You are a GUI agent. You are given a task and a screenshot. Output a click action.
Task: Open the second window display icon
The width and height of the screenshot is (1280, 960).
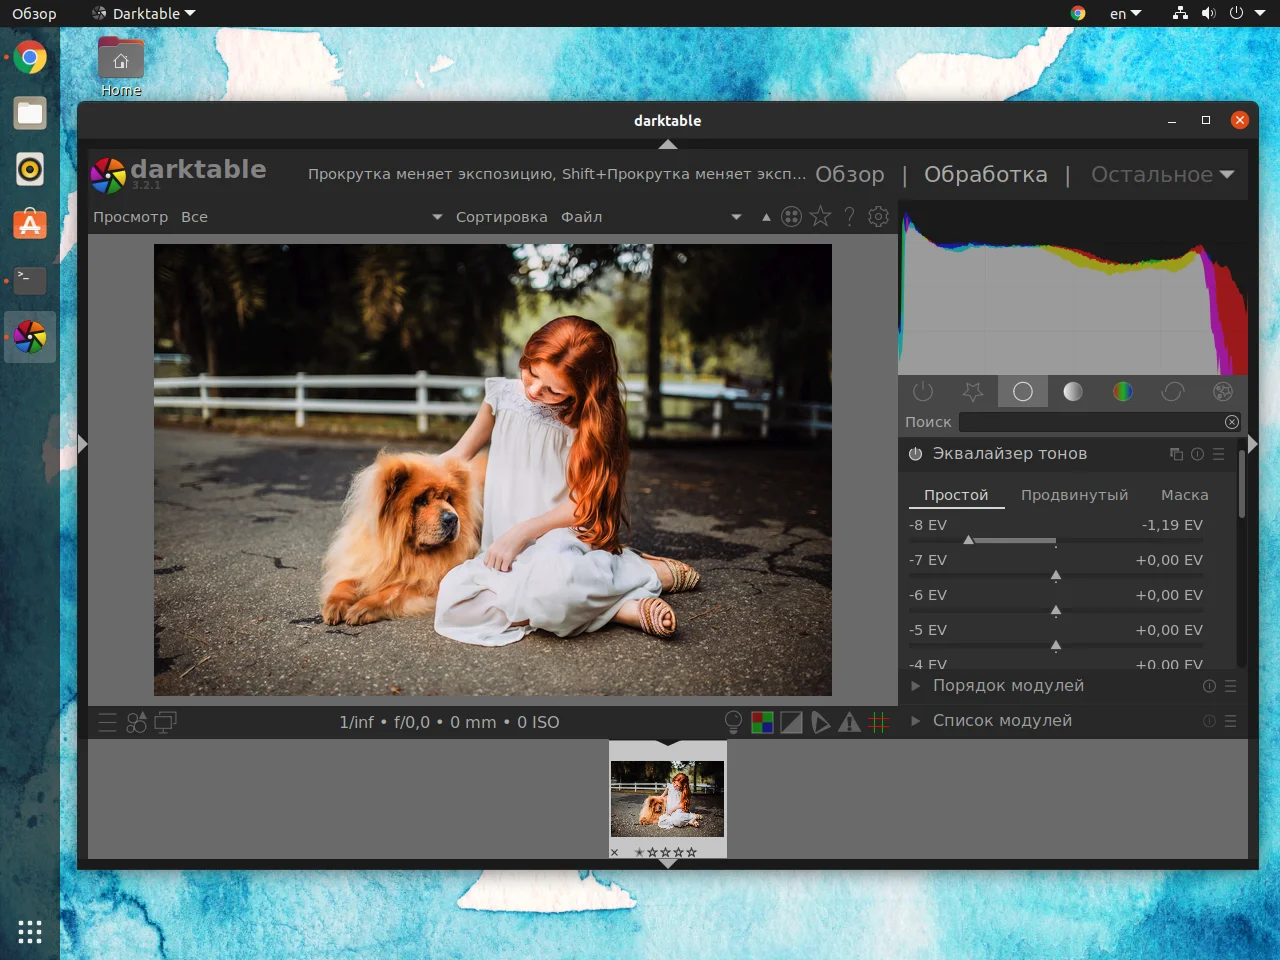(x=165, y=722)
